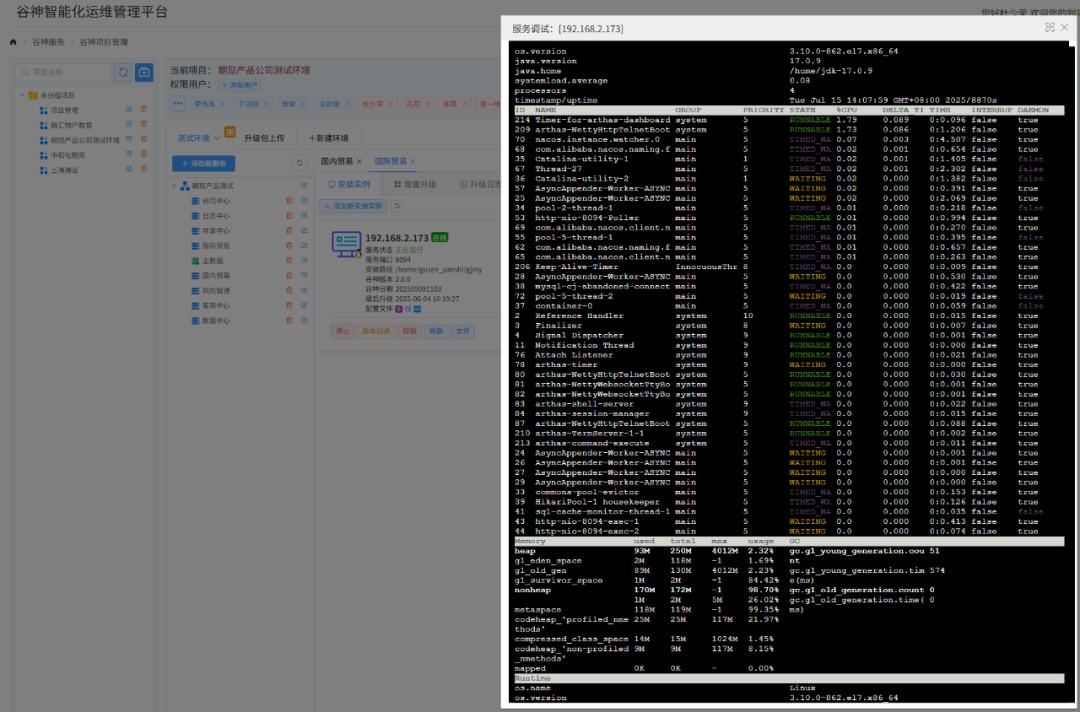
Task: Select 风险管理 in service tree
Action: pyautogui.click(x=216, y=291)
